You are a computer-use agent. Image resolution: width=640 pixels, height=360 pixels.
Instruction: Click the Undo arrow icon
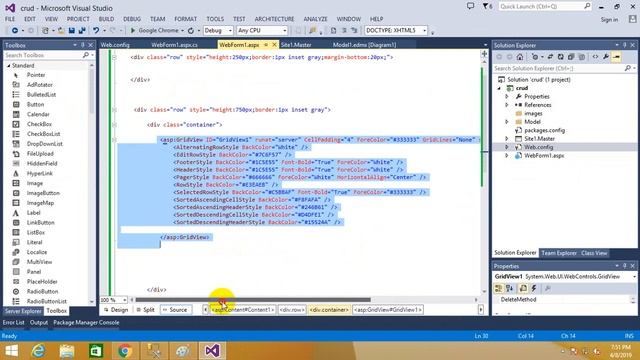pyautogui.click(x=96, y=31)
